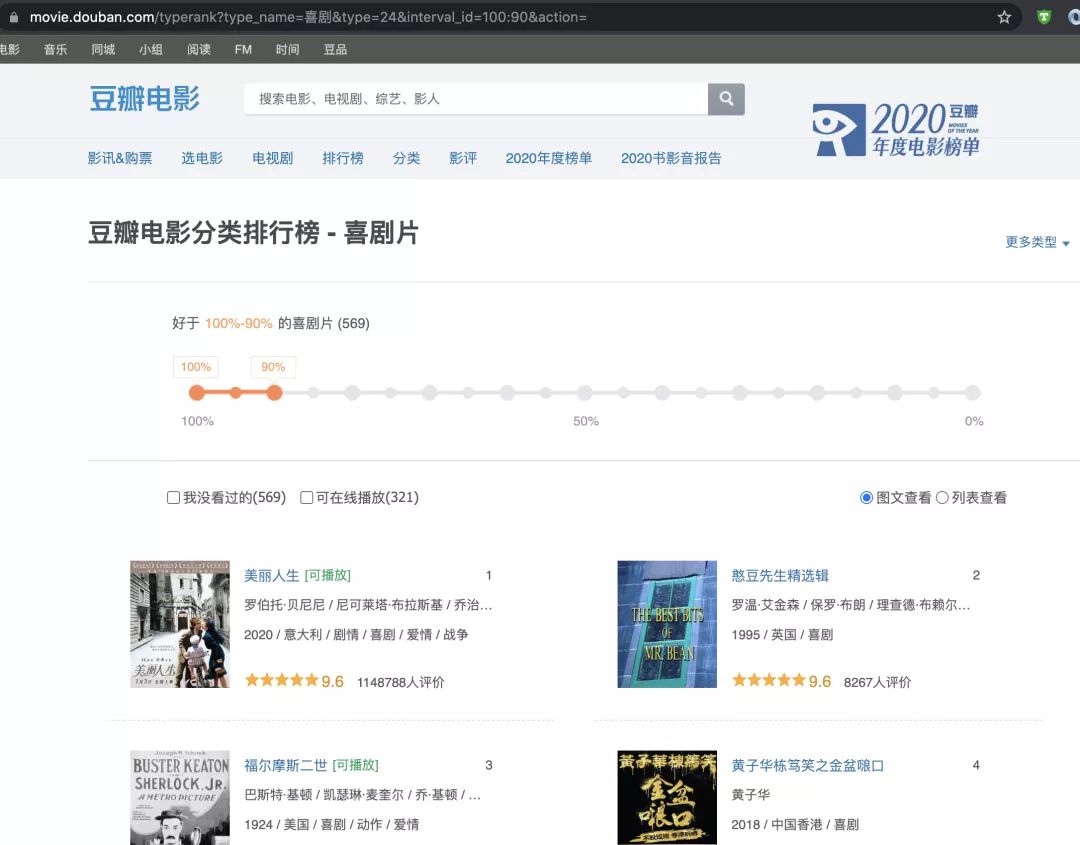The height and width of the screenshot is (845, 1080).
Task: Open the 美丽人生 poster thumbnail
Action: (180, 624)
